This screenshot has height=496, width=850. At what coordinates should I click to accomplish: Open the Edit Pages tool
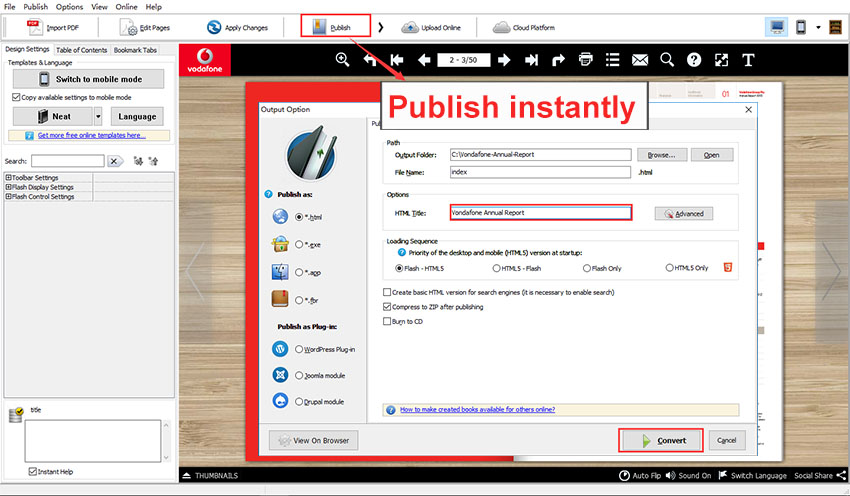(x=145, y=27)
